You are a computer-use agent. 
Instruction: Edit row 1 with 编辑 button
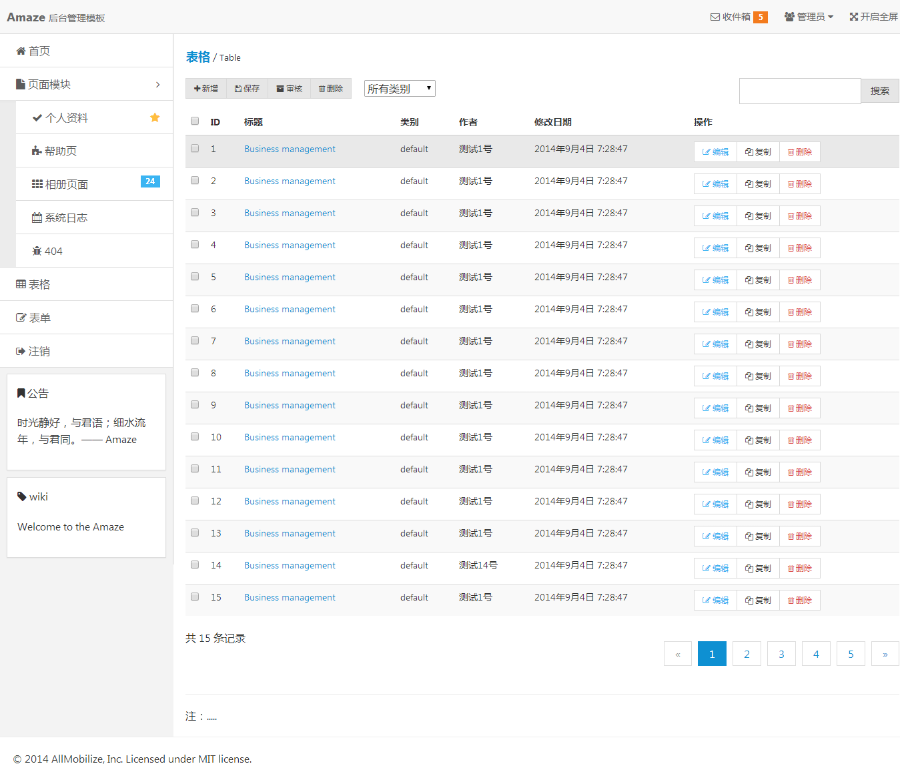click(715, 152)
